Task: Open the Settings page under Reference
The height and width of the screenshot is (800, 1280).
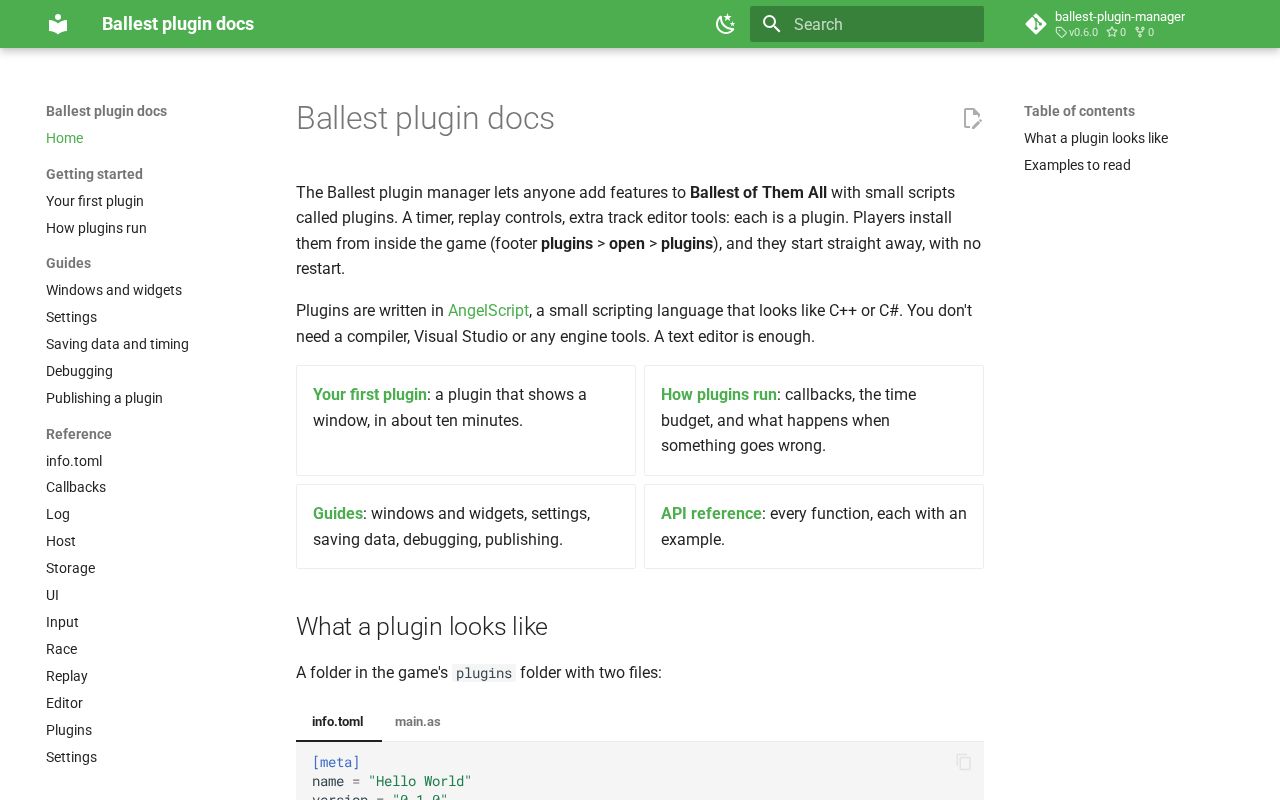Action: click(72, 757)
